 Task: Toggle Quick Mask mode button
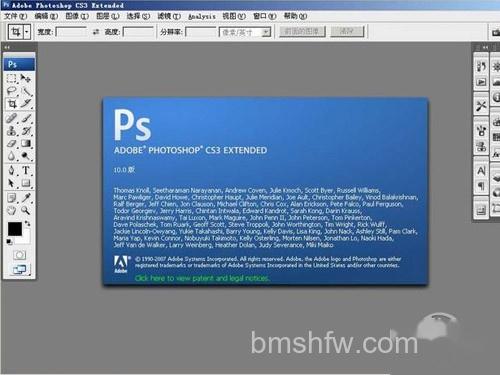click(19, 255)
